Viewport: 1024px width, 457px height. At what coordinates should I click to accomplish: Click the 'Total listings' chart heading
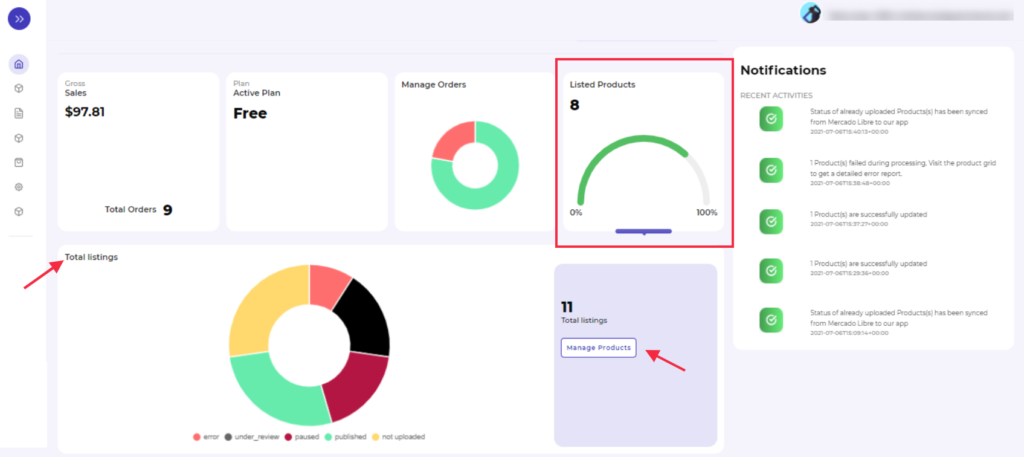click(x=91, y=257)
